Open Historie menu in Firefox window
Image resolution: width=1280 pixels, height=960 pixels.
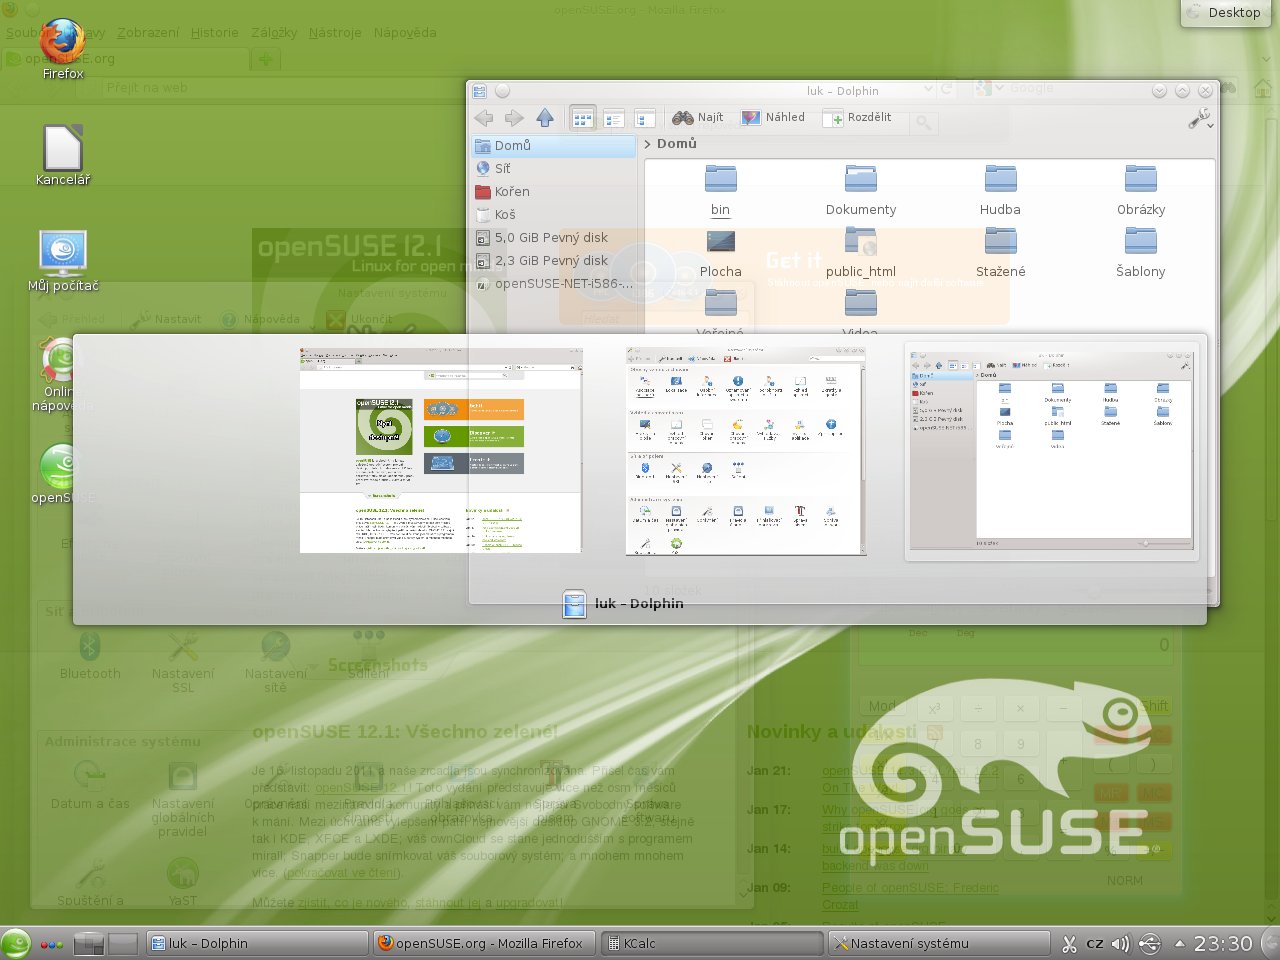click(x=214, y=32)
